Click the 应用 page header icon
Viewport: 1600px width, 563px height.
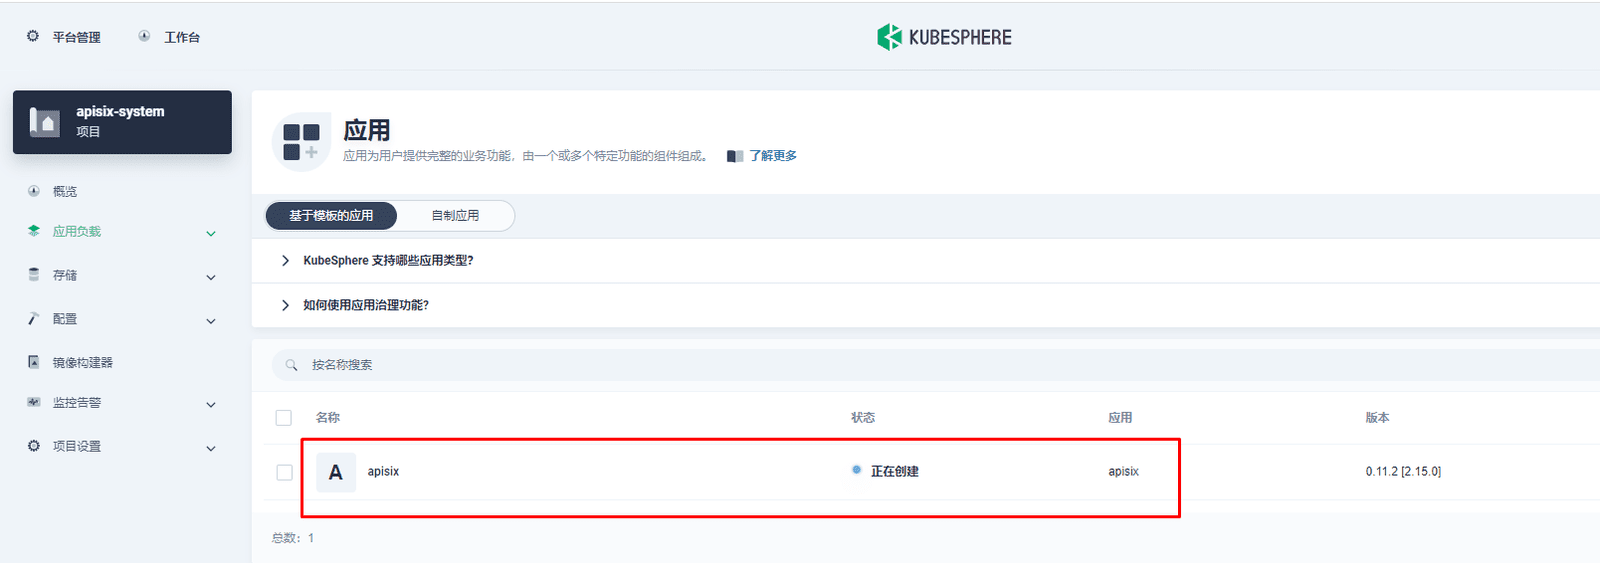point(301,142)
